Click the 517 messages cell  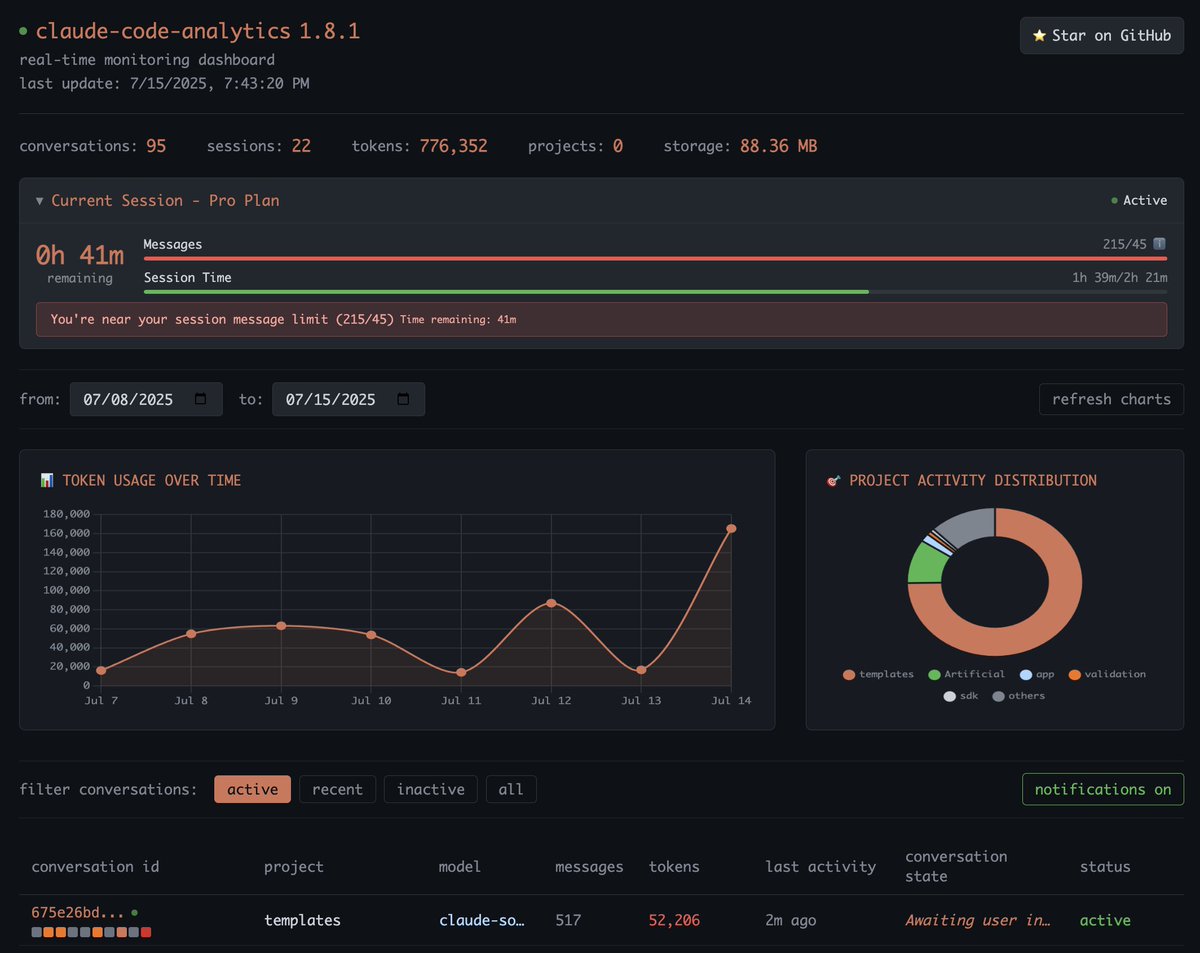click(x=568, y=920)
